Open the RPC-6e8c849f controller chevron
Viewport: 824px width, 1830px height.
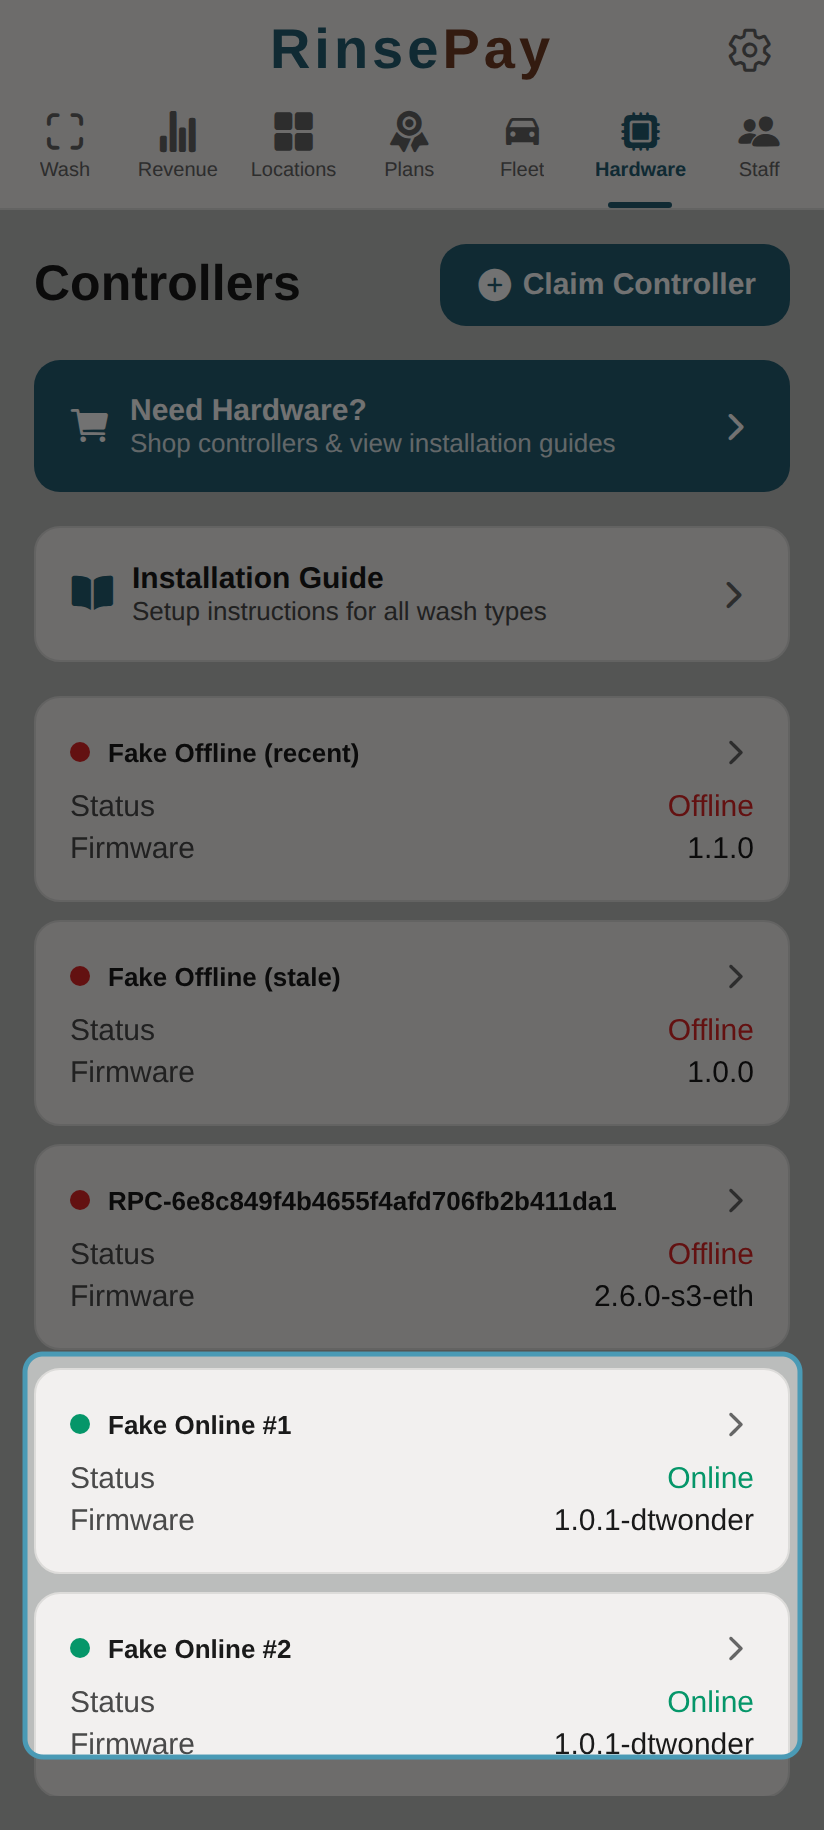736,1200
